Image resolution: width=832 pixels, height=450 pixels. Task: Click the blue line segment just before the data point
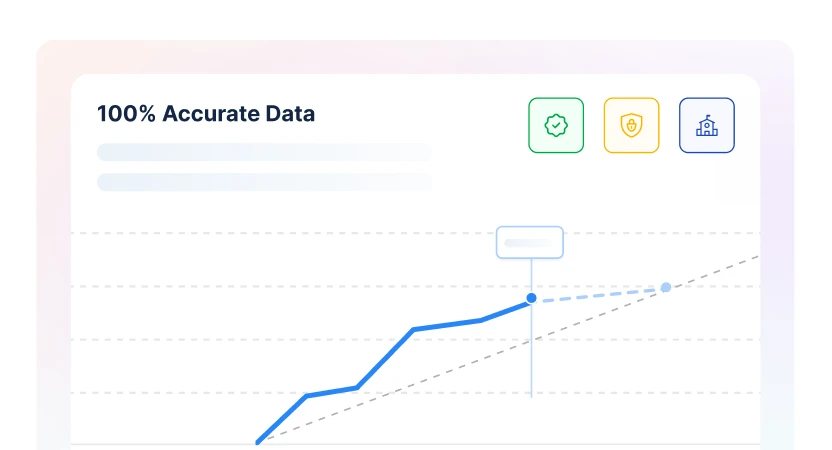point(506,310)
